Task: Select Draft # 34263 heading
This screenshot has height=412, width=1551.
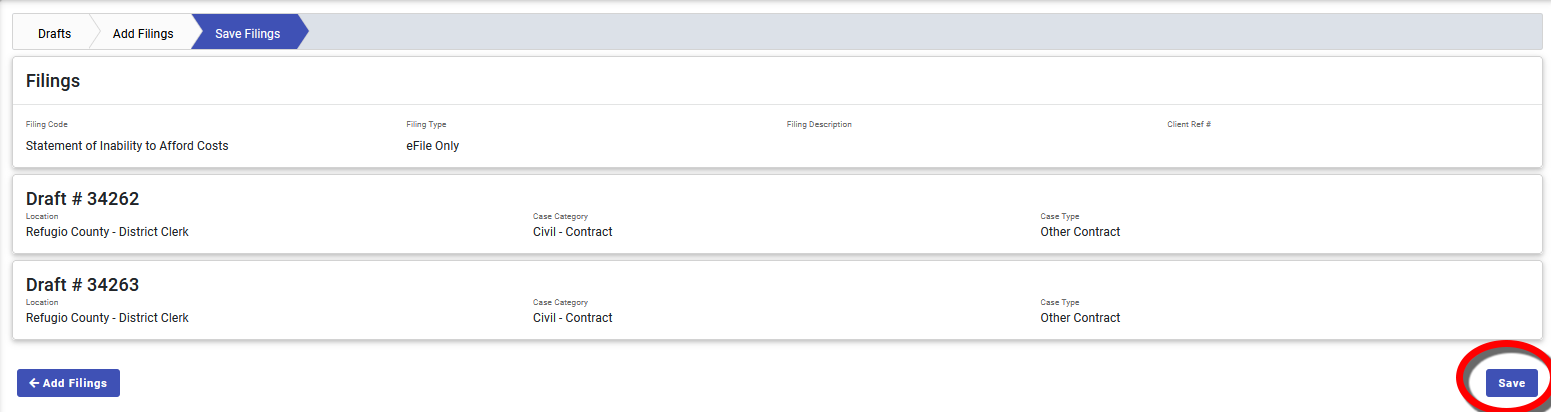Action: 82,285
